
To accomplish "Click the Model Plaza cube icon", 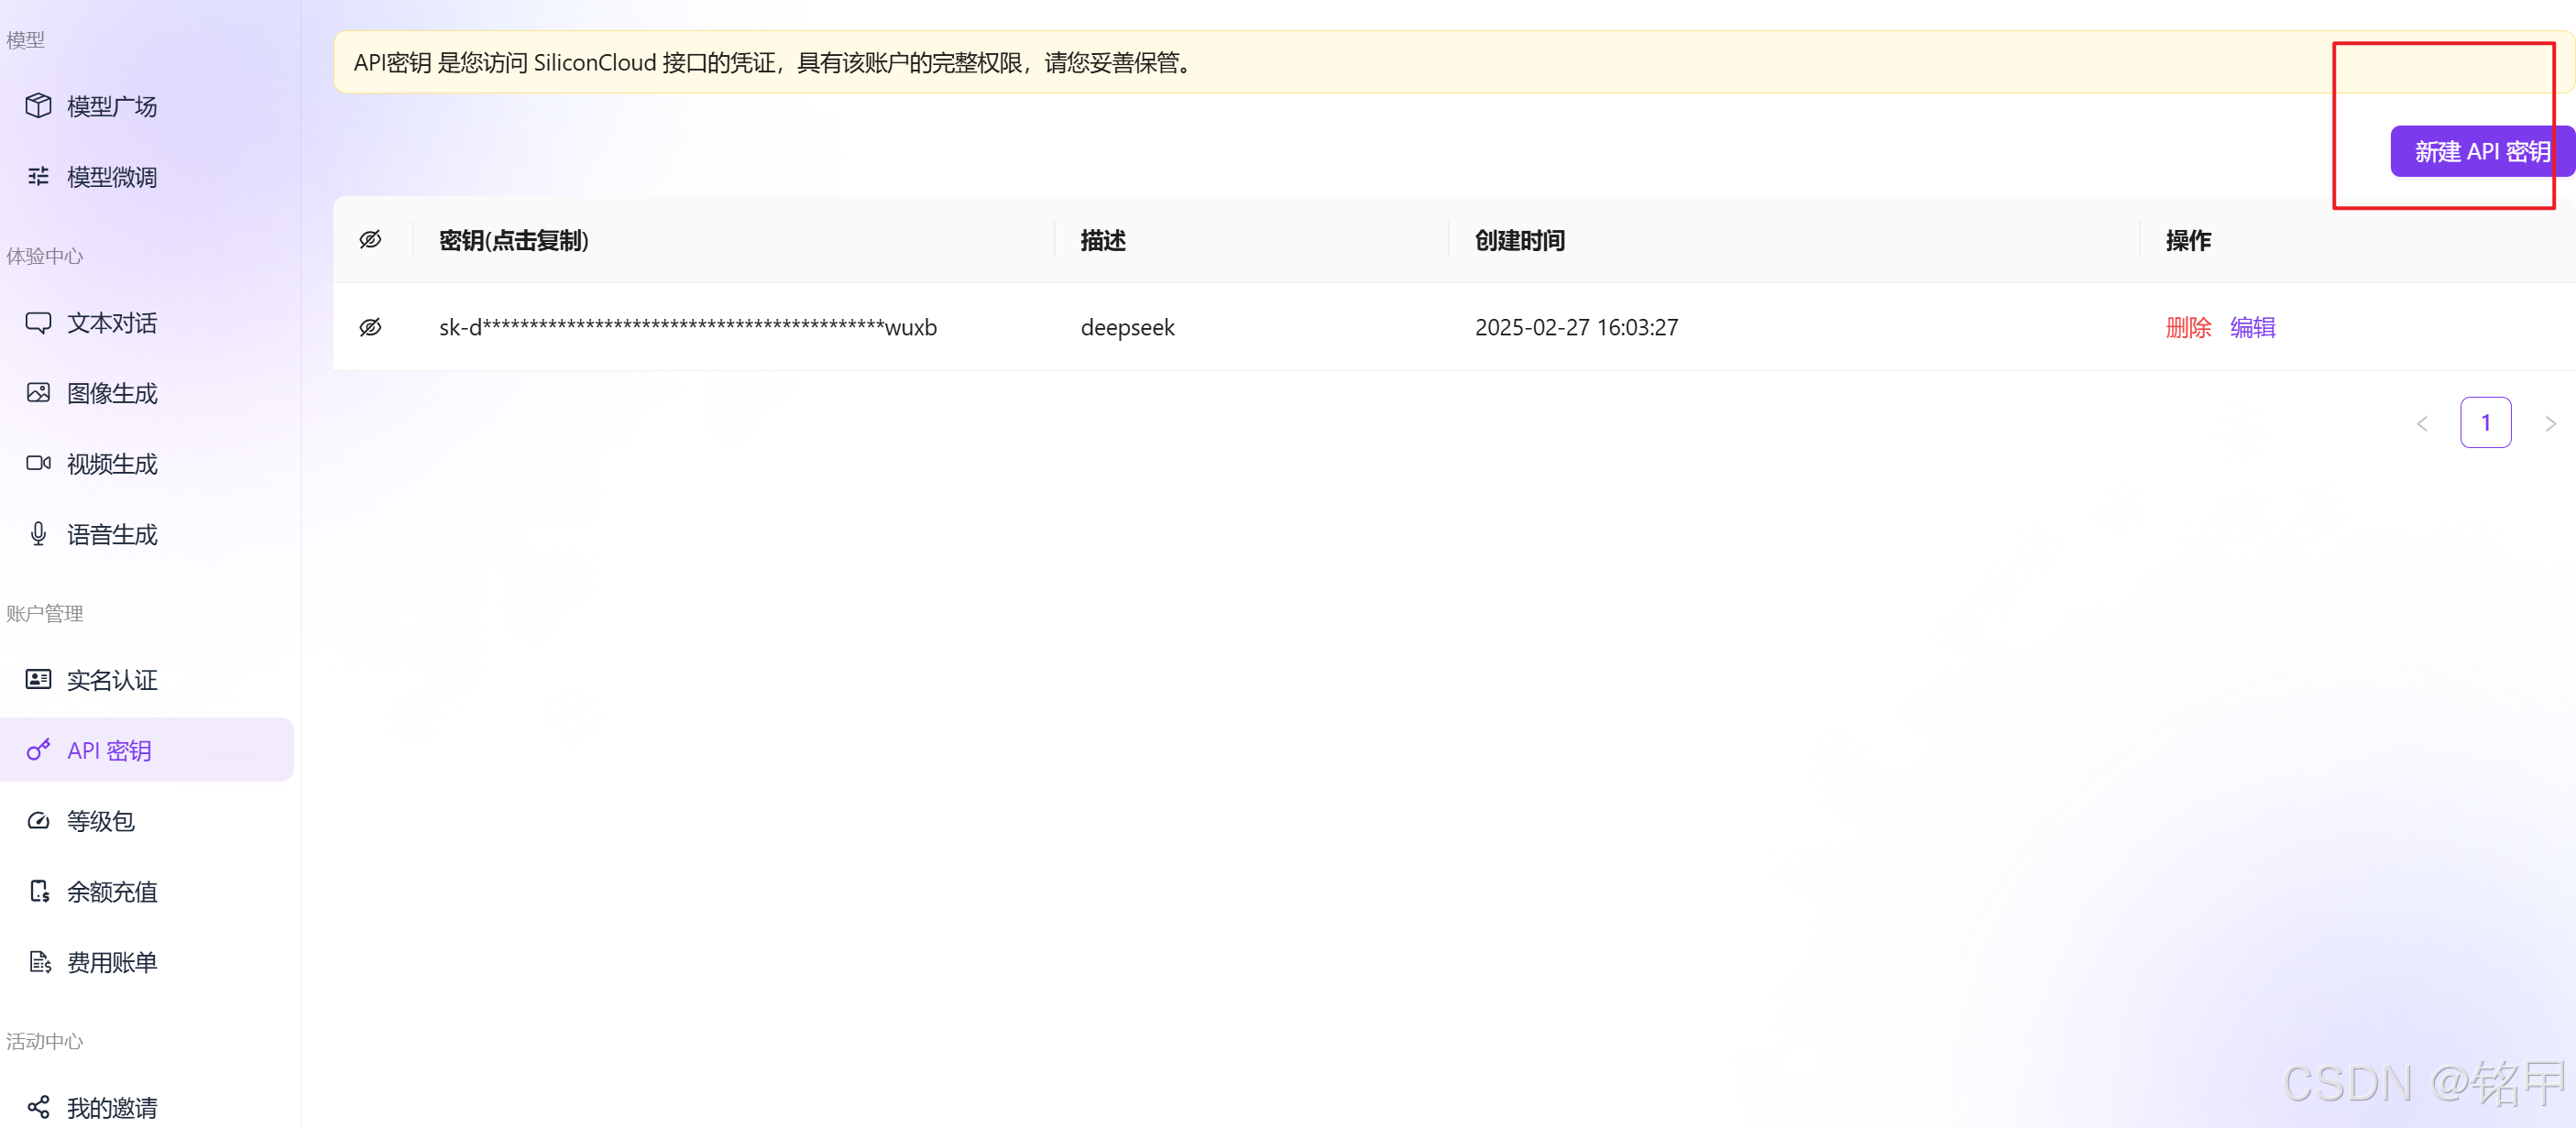I will 38,106.
